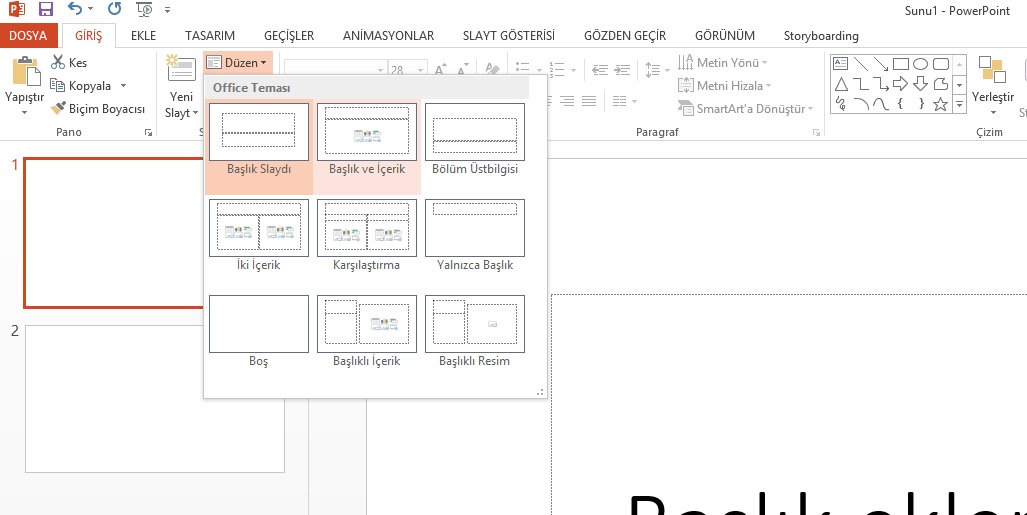Switch to the GÖRÜNÜM tab
This screenshot has width=1027, height=515.
tap(725, 35)
